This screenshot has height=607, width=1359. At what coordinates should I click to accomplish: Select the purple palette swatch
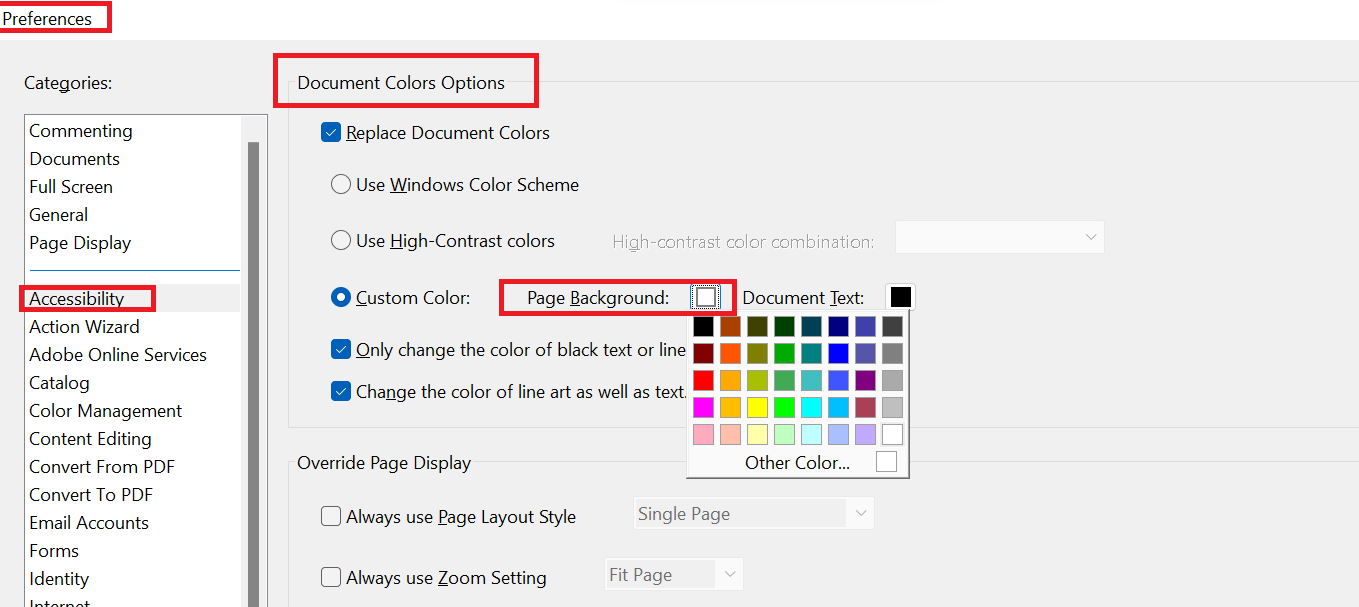coord(865,380)
